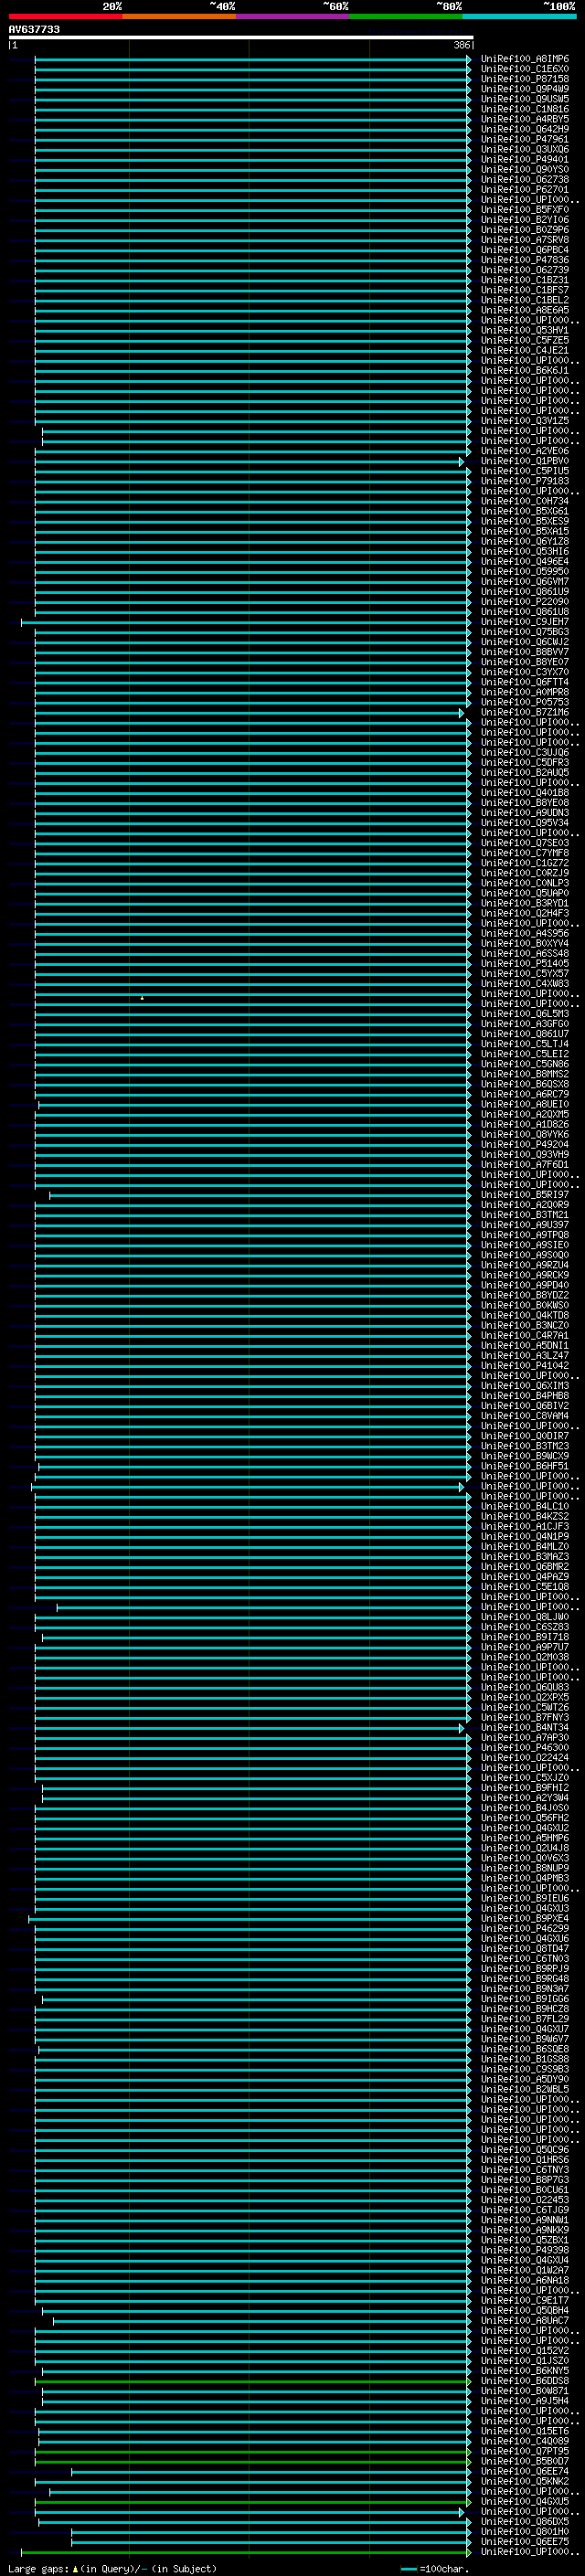The height and width of the screenshot is (2576, 585).
Task: Open hit UniRef100_A8IMP6
Action: [x=525, y=59]
